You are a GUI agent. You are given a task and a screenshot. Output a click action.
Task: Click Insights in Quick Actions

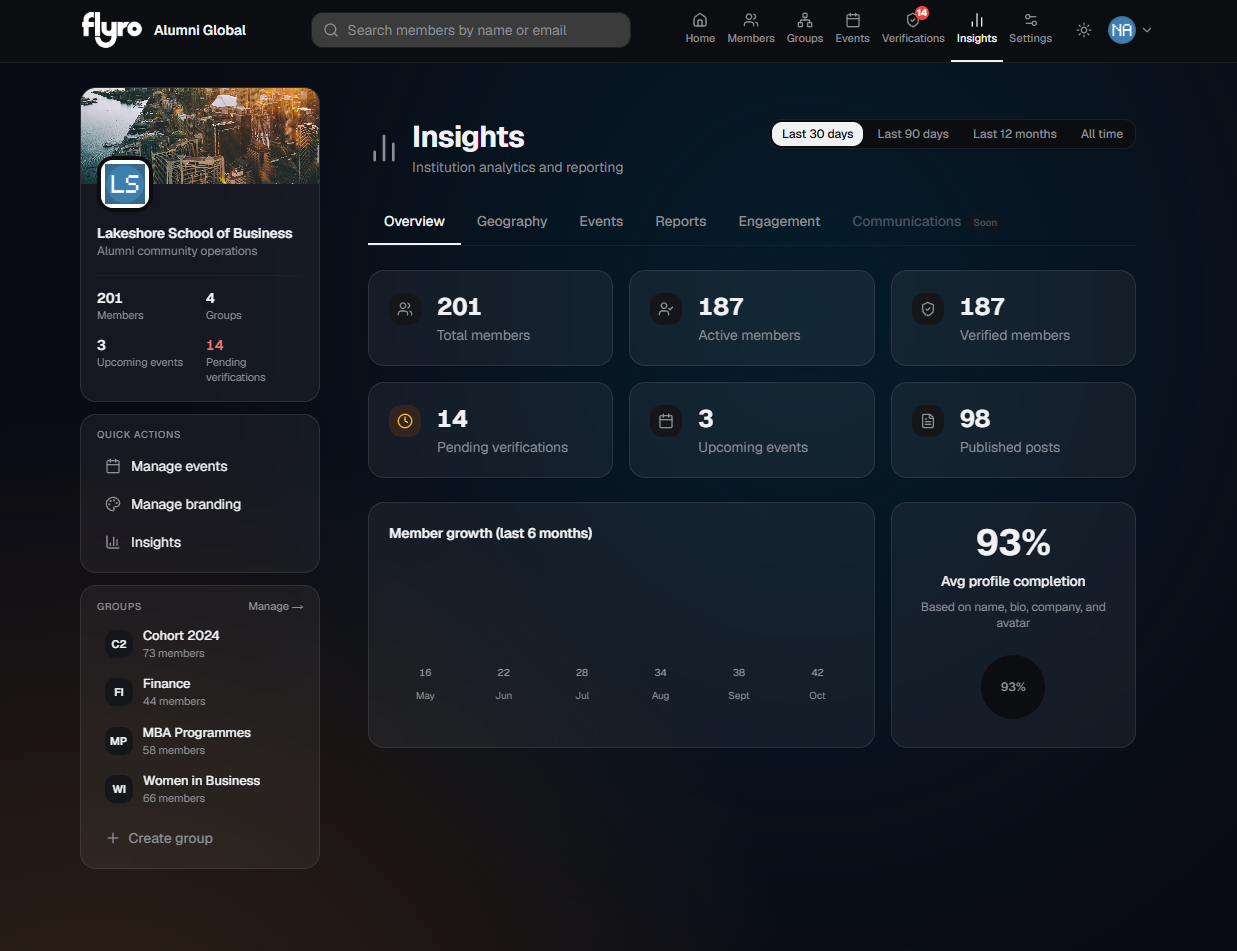[x=200, y=542]
